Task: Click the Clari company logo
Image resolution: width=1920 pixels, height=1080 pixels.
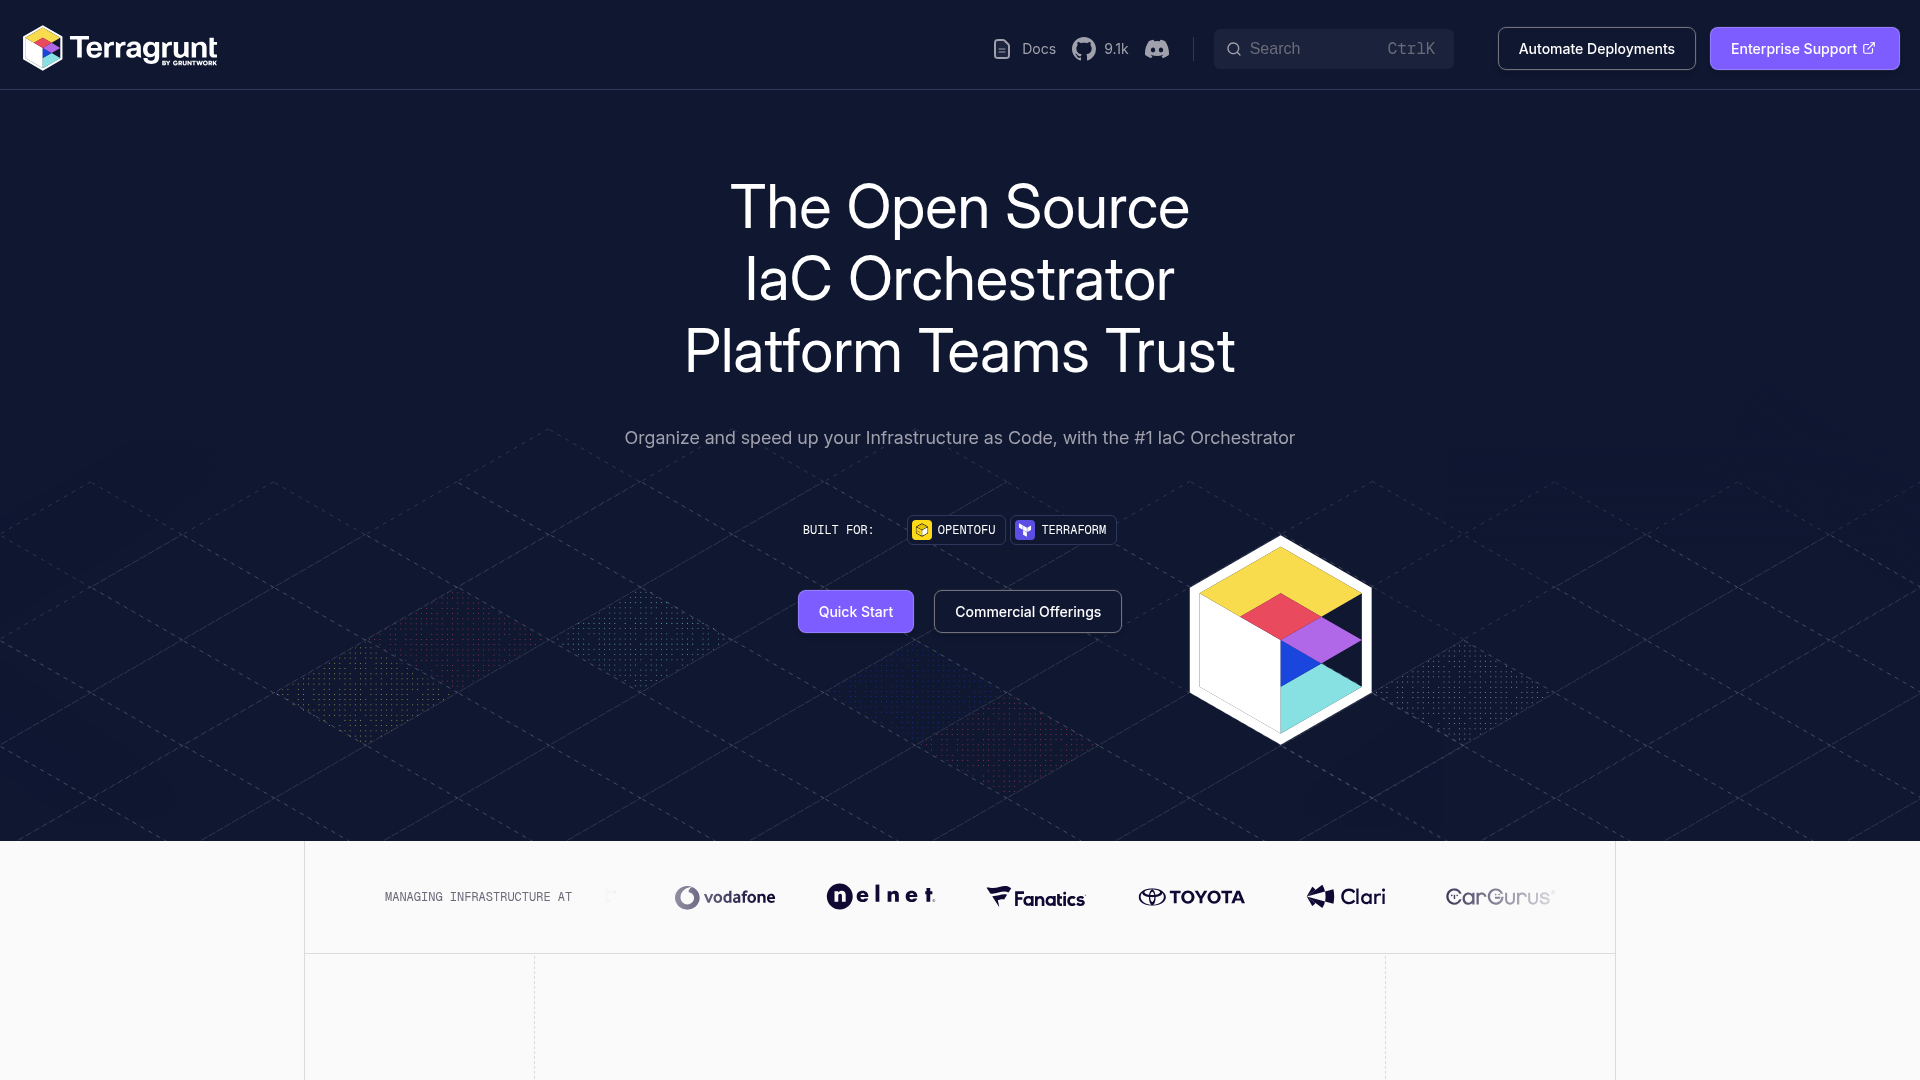Action: pos(1345,897)
